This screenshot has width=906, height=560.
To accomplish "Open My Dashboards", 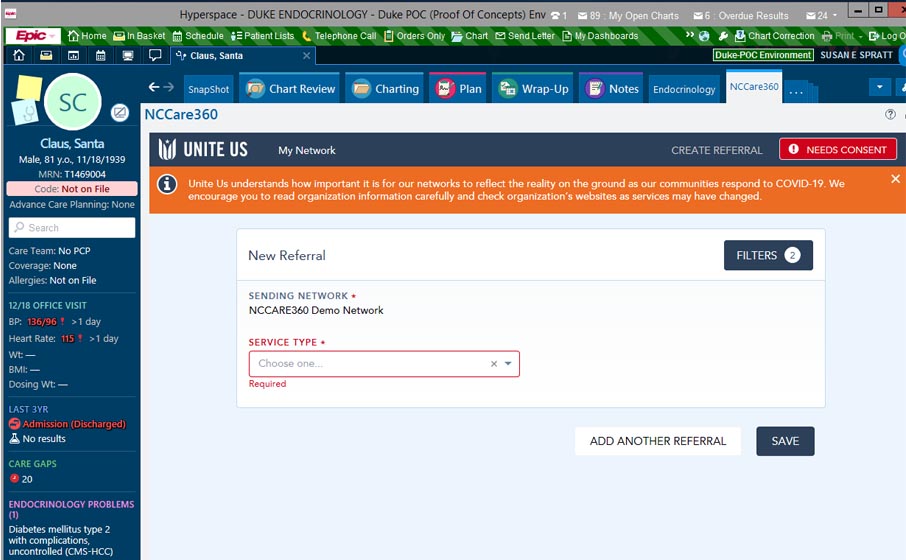I will pos(600,36).
